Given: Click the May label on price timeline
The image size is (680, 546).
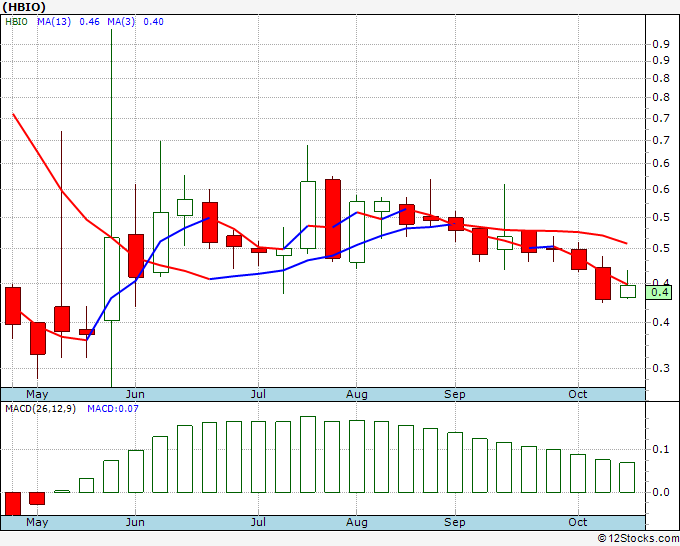Looking at the screenshot, I should 37,394.
